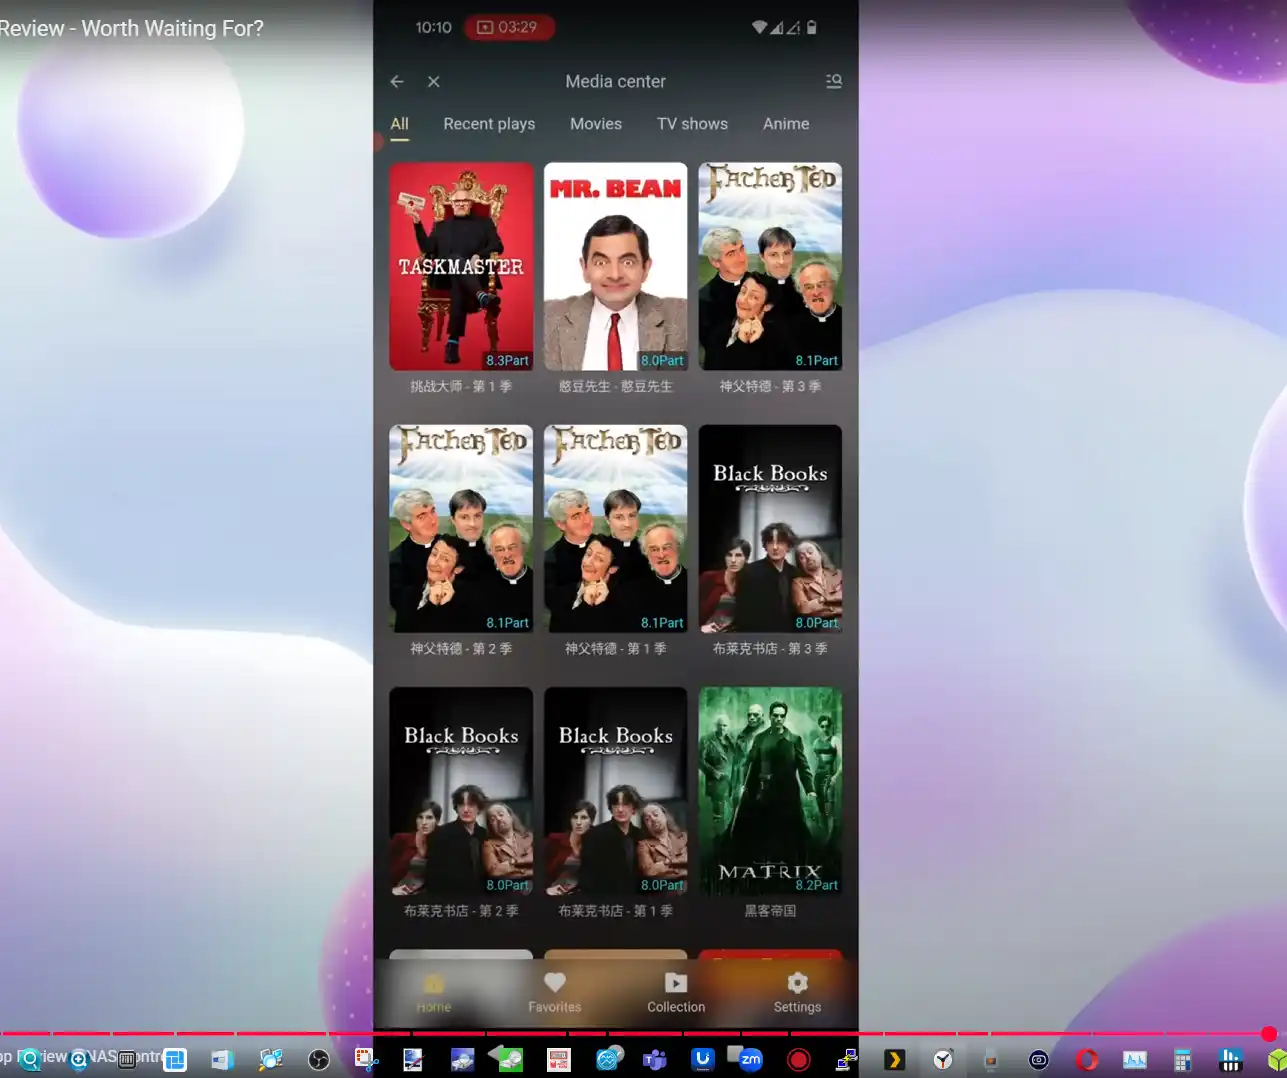Switch to the Anime tab
The image size is (1287, 1078).
click(786, 124)
